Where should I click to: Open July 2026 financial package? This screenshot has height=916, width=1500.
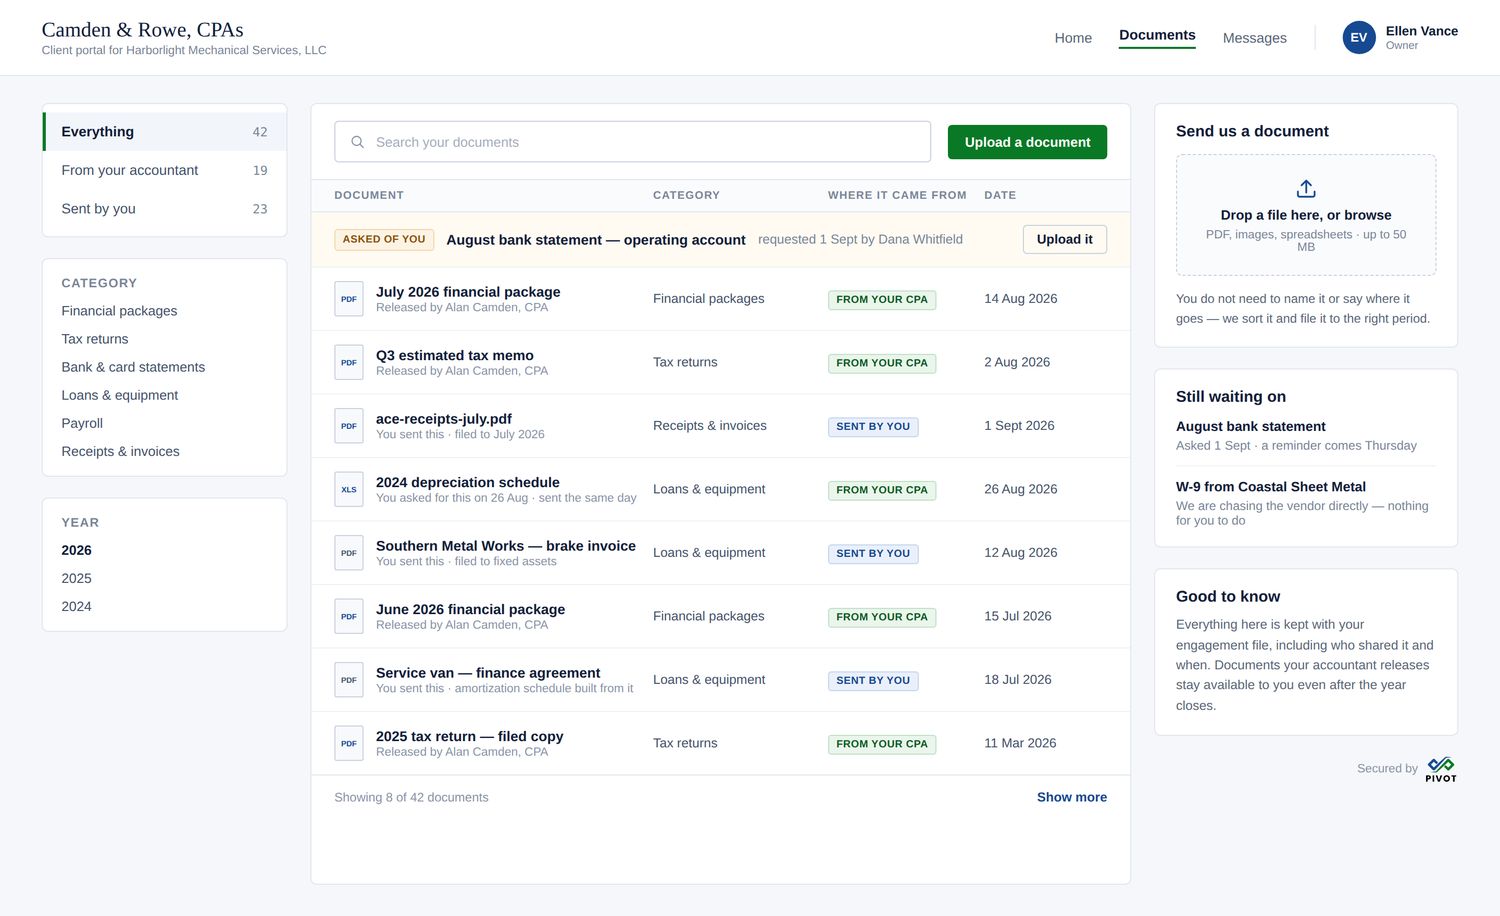coord(468,292)
